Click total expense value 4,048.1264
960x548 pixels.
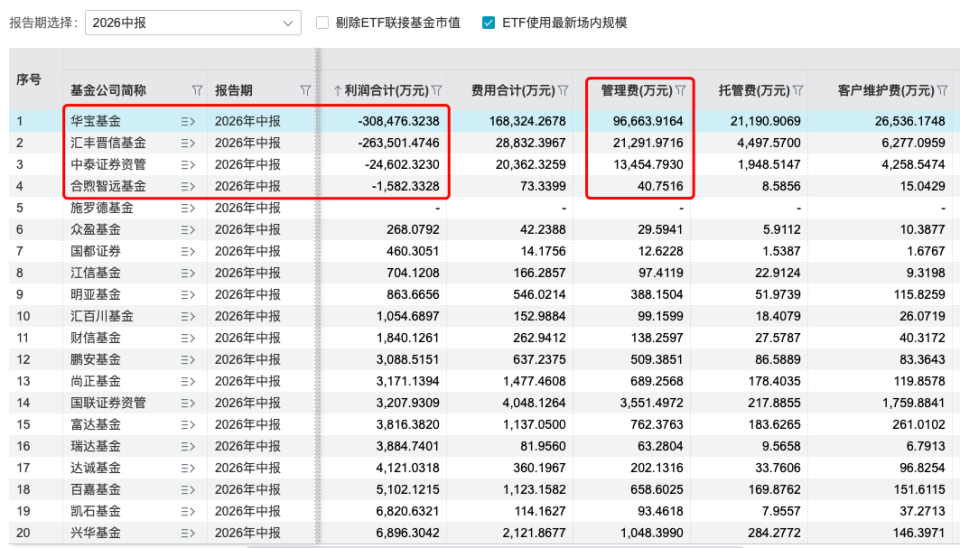(534, 403)
